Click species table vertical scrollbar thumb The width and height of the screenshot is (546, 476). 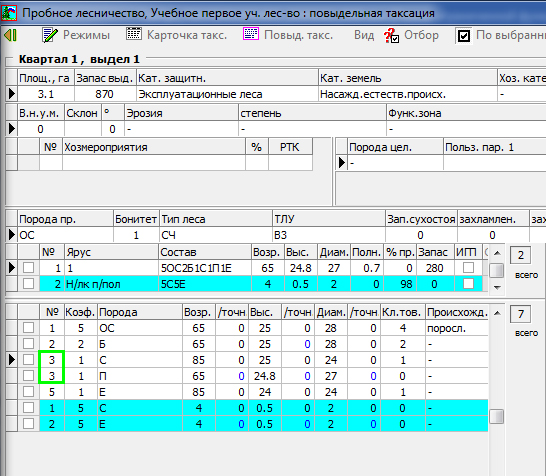pos(497,416)
